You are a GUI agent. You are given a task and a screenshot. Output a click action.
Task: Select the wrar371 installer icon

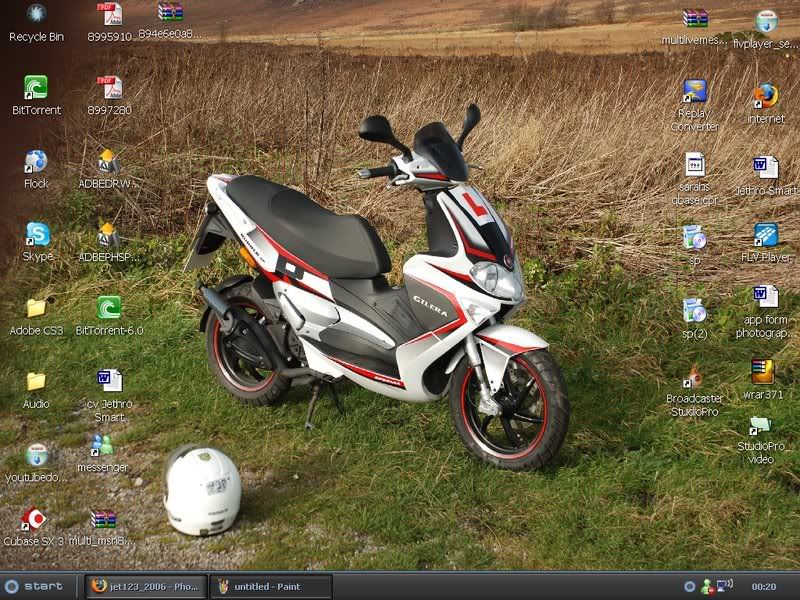(x=763, y=371)
